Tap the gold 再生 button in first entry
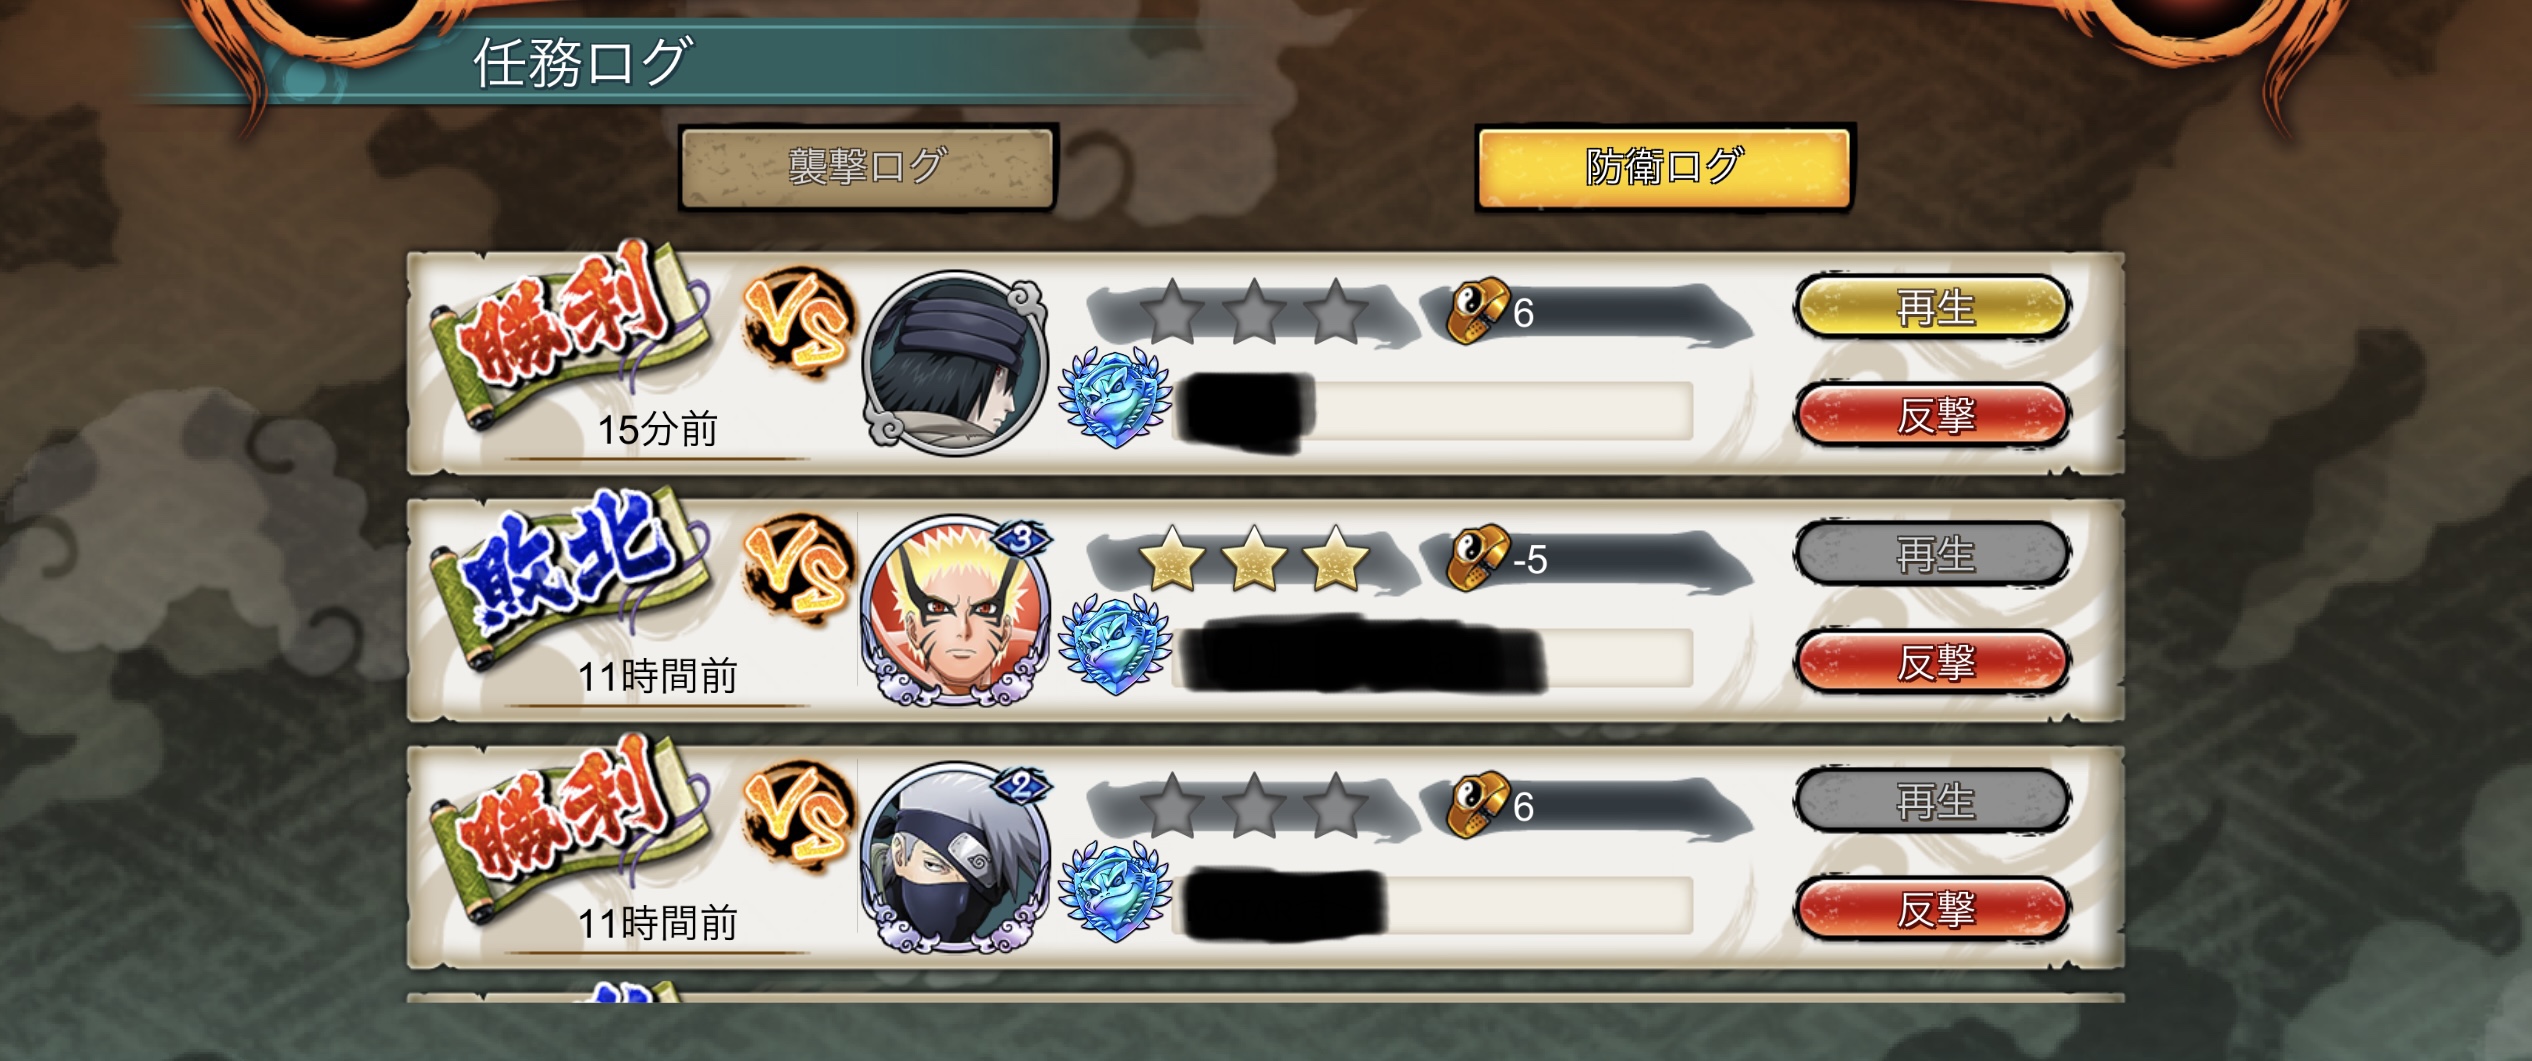The image size is (2532, 1061). (x=1932, y=307)
